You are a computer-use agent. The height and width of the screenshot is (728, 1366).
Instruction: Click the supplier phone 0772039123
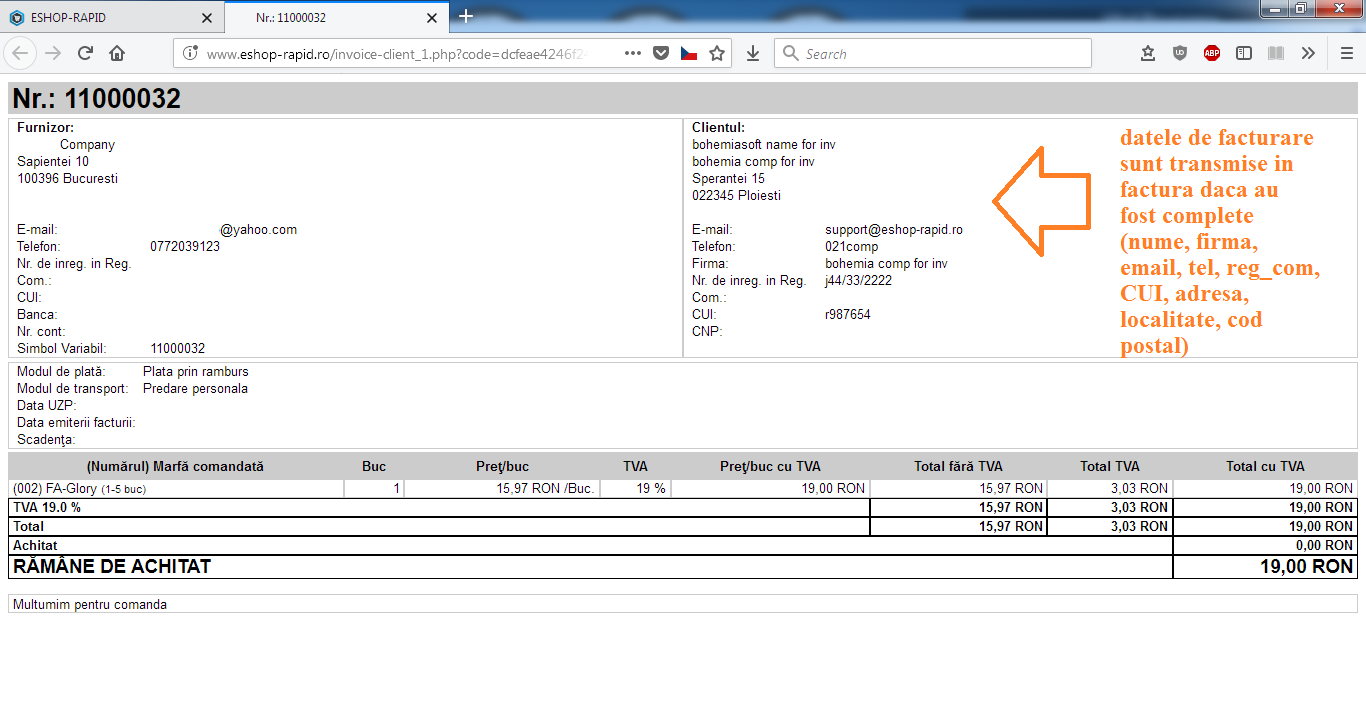click(185, 246)
